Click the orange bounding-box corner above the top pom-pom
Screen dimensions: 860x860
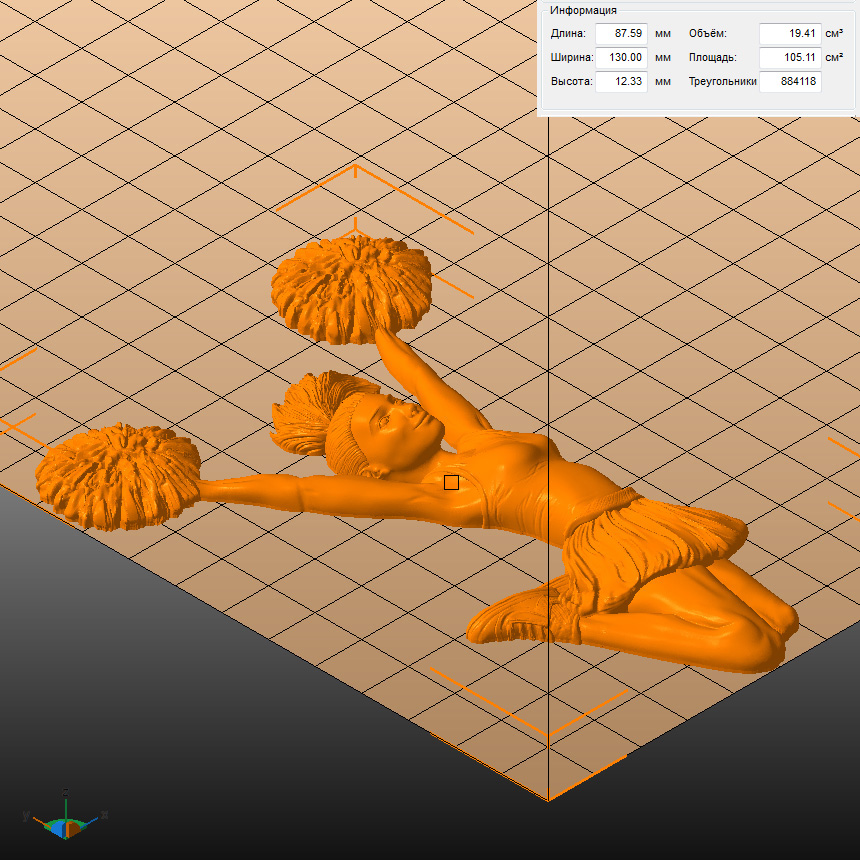click(x=355, y=168)
